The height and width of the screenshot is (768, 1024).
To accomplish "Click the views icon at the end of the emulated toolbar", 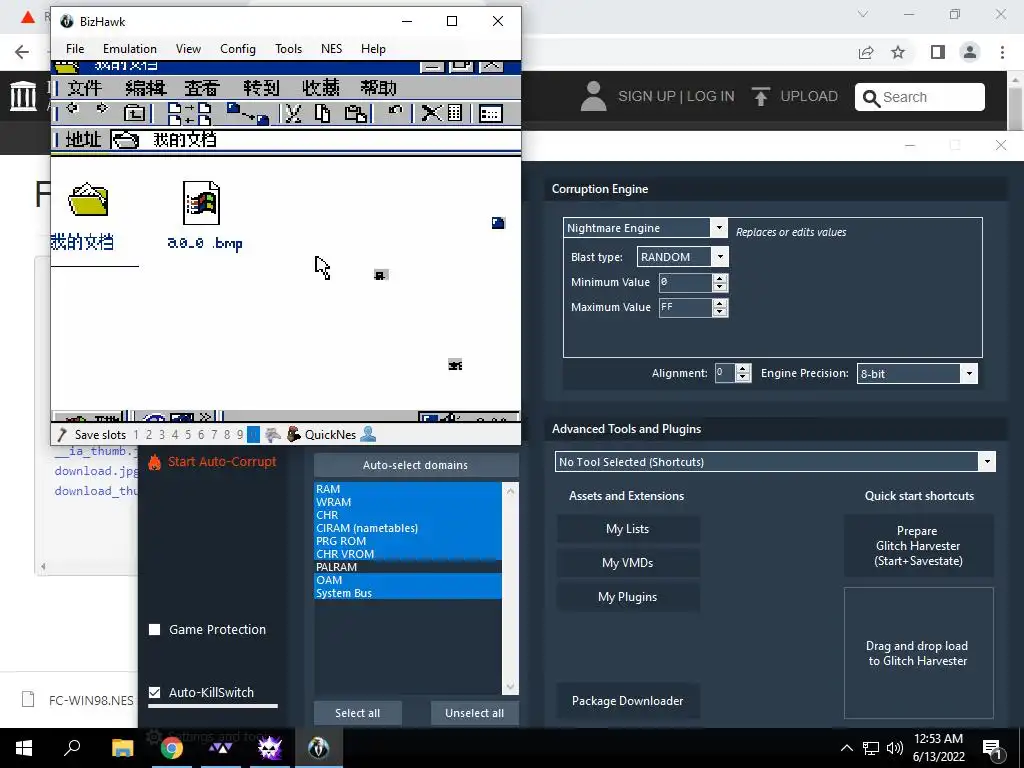I will pyautogui.click(x=490, y=114).
